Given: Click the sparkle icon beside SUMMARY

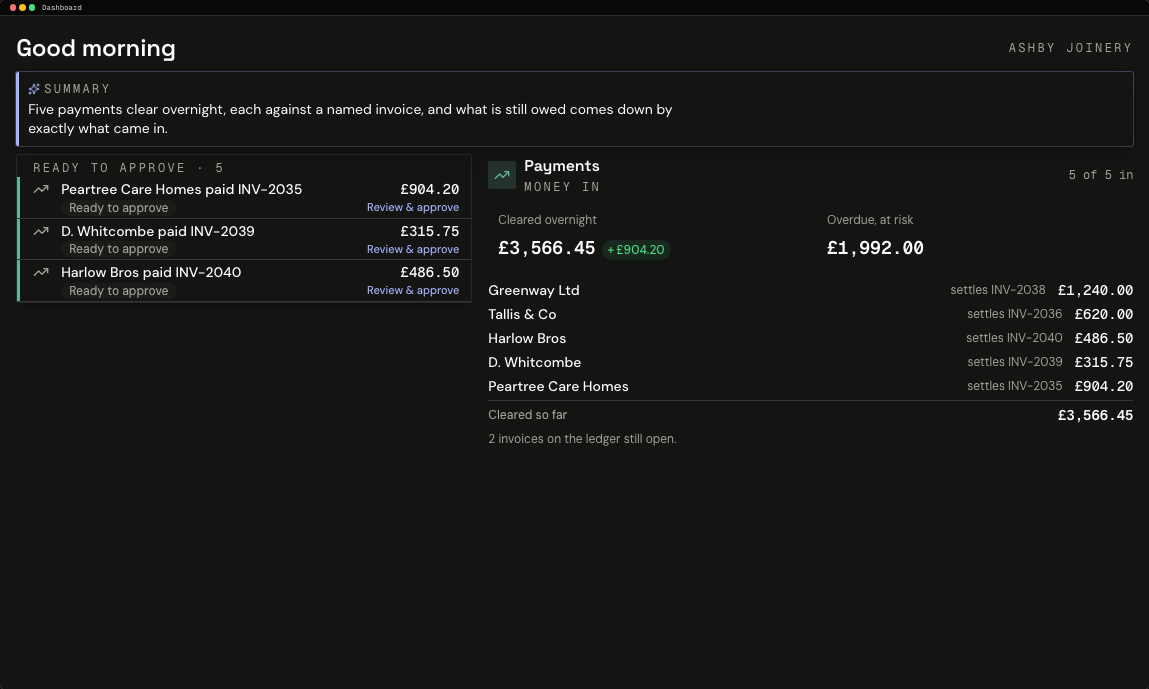Looking at the screenshot, I should tap(34, 89).
